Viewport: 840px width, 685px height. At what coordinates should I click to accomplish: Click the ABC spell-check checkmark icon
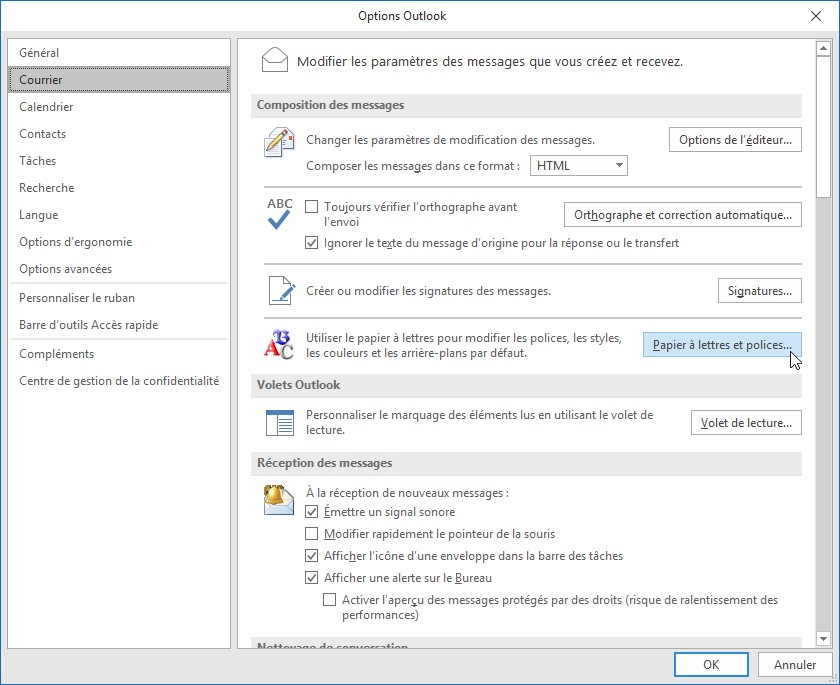click(280, 213)
